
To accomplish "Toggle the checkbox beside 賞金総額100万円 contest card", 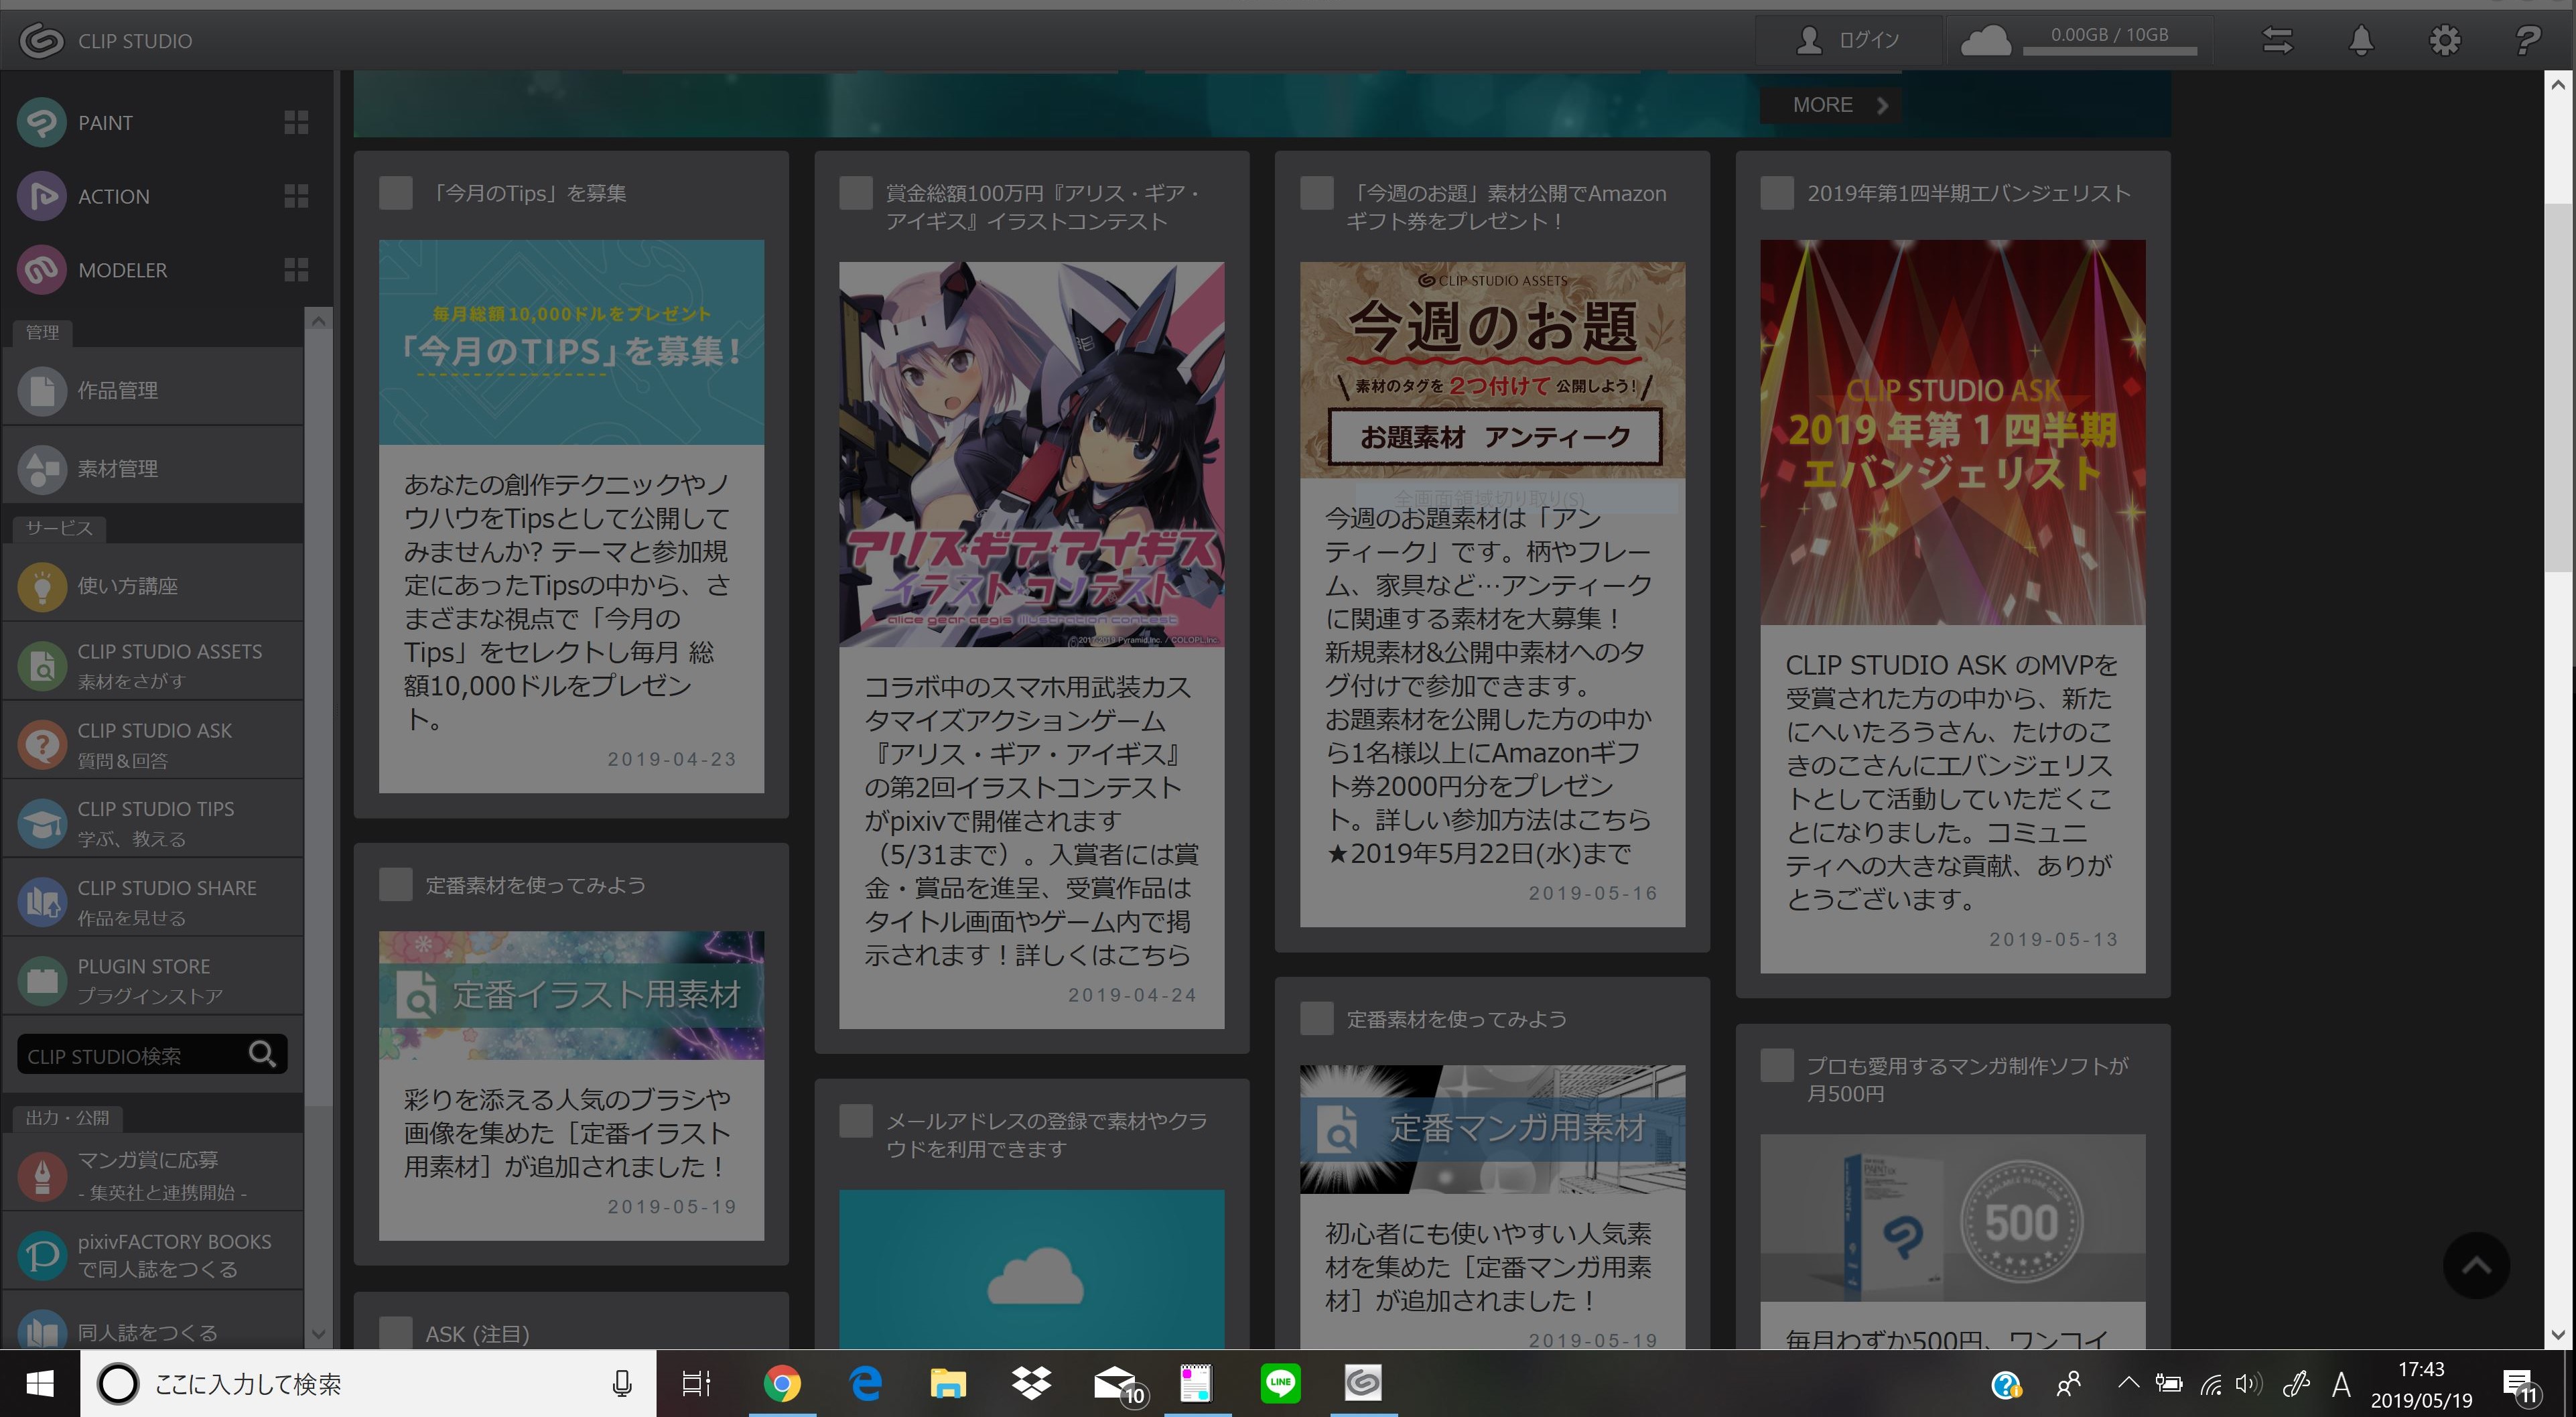I will tap(856, 193).
